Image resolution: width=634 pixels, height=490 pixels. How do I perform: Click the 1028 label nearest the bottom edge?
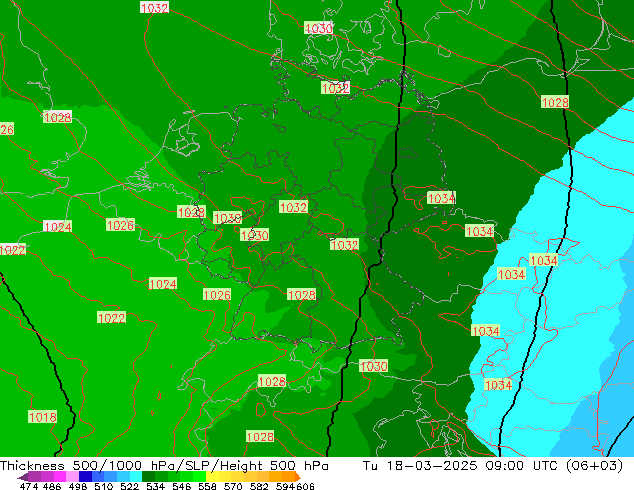(260, 437)
